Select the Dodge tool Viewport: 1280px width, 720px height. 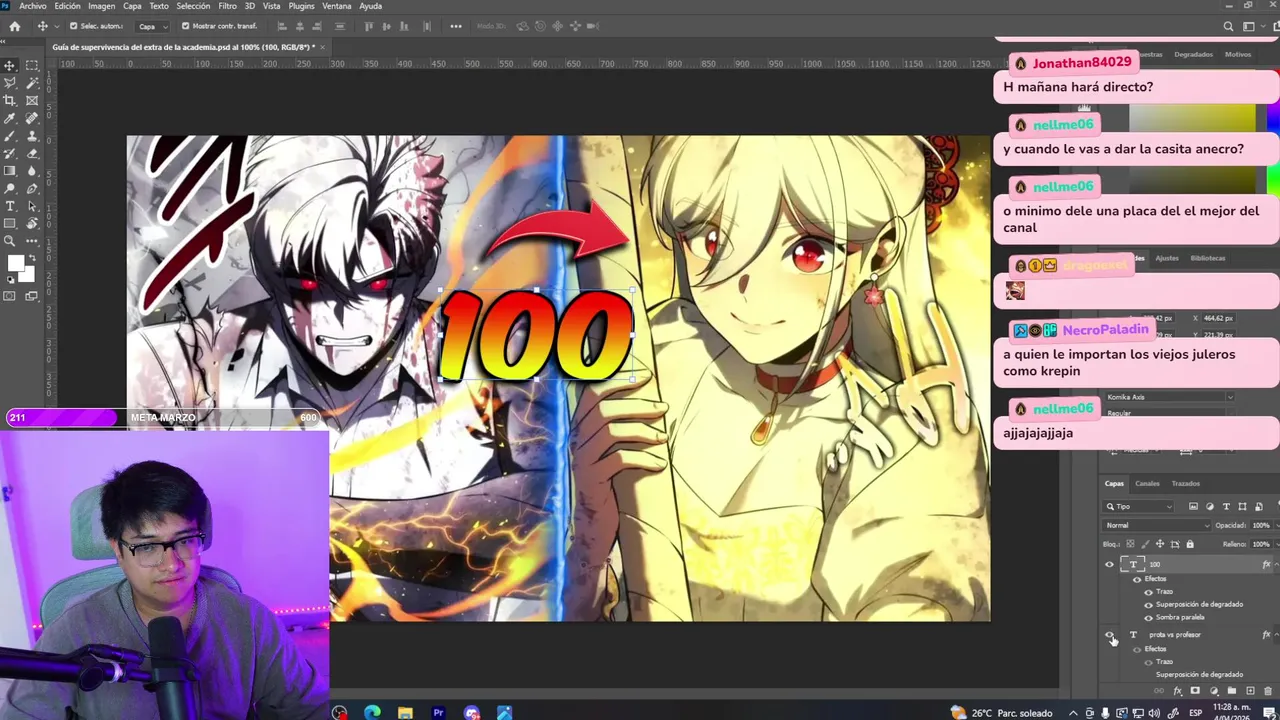(x=10, y=188)
